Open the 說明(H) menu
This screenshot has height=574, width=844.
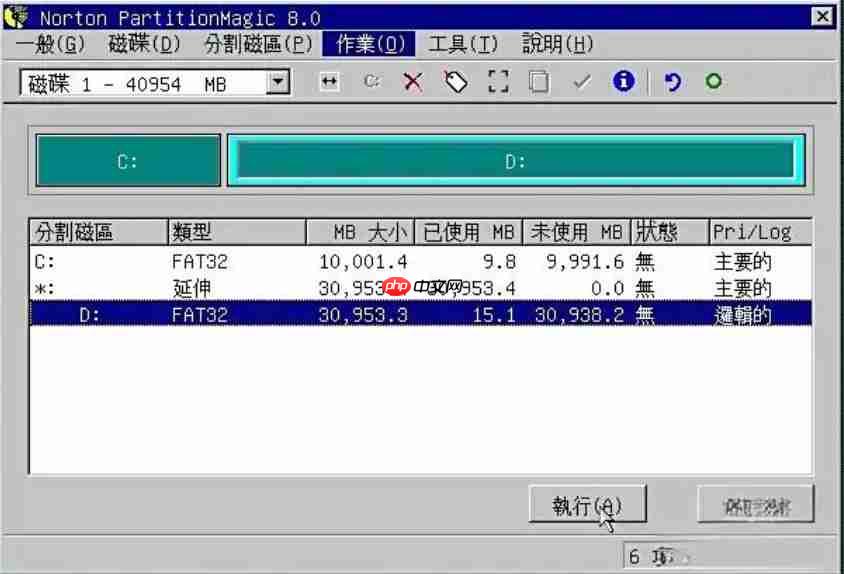(x=558, y=44)
